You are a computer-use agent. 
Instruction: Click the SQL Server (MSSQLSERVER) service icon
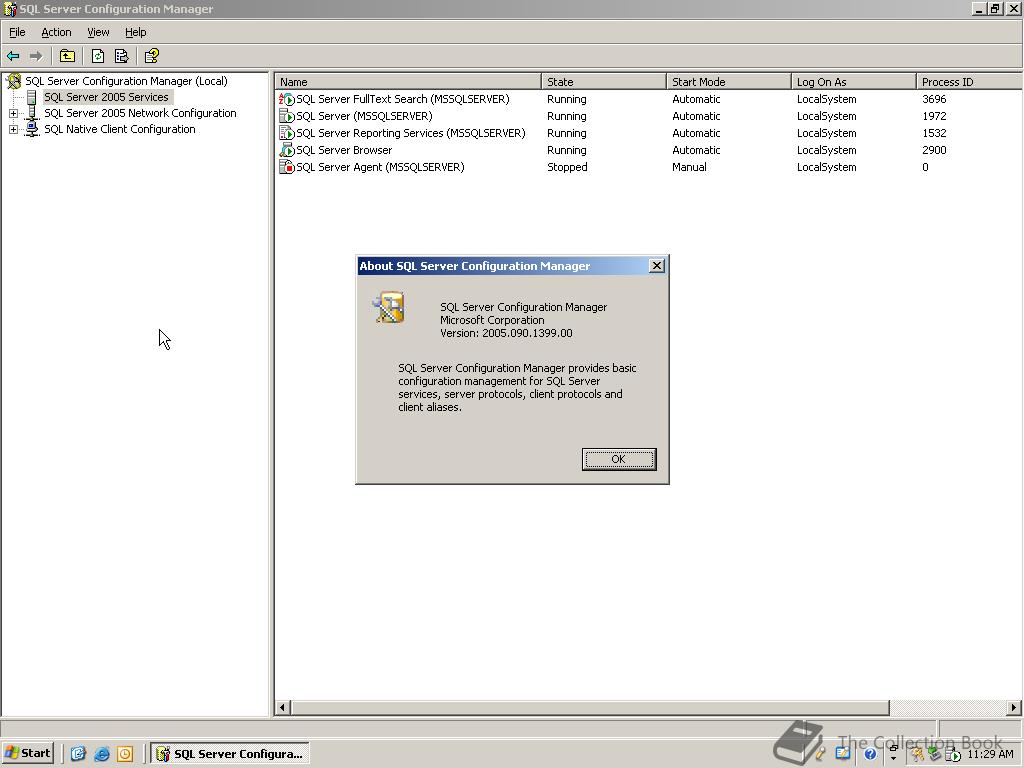coord(287,116)
